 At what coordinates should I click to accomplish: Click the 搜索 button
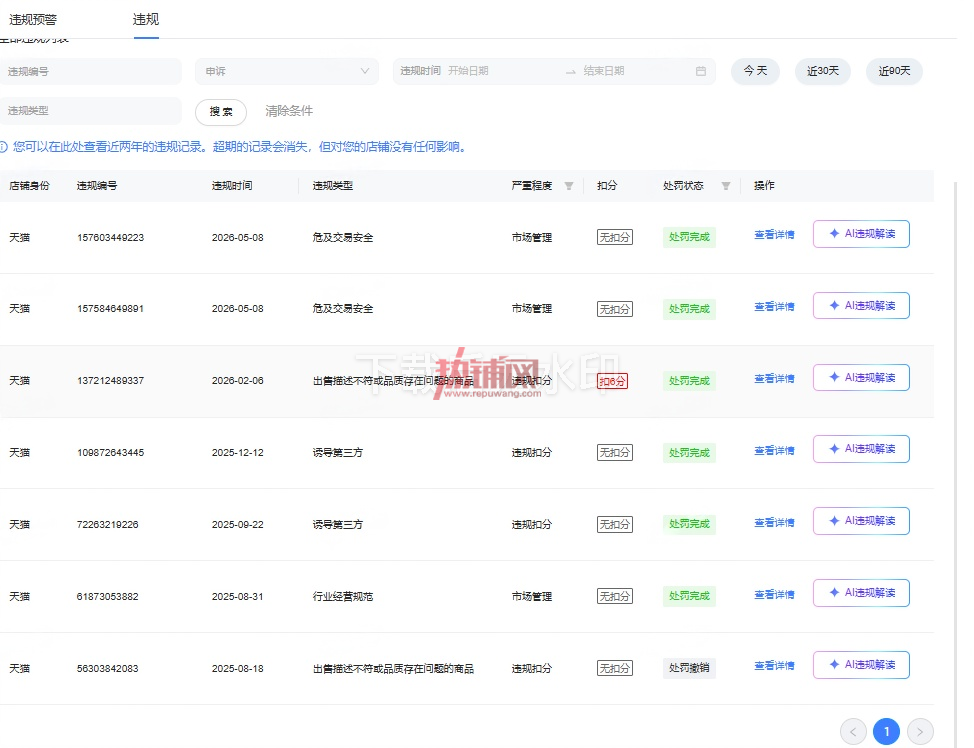pyautogui.click(x=221, y=112)
